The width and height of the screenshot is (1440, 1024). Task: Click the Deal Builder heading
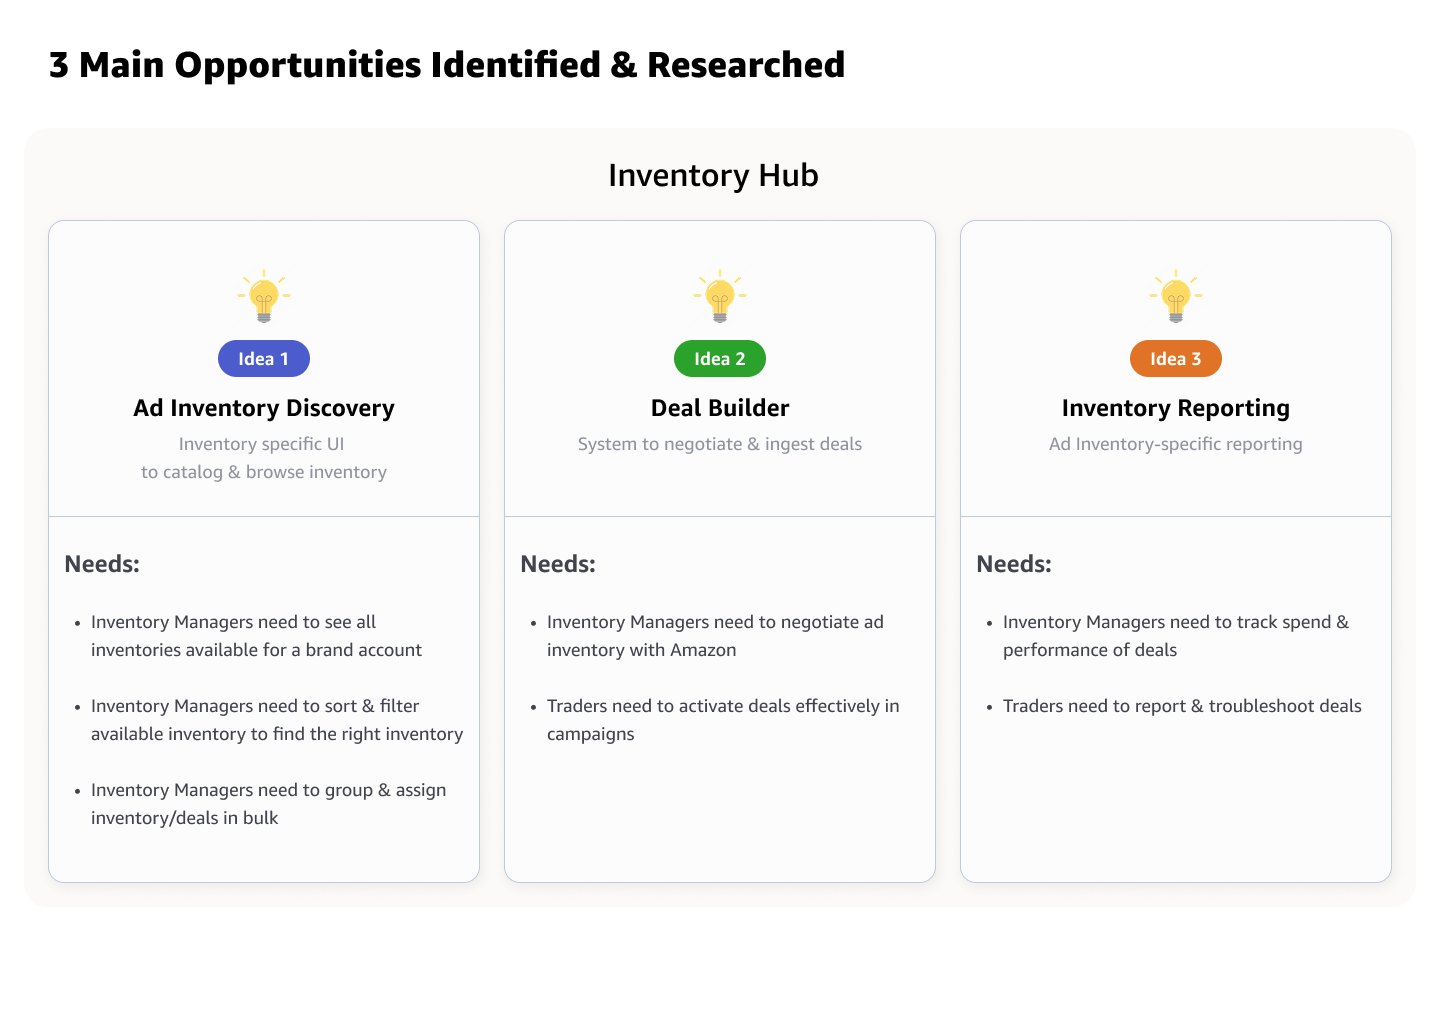[x=720, y=408]
